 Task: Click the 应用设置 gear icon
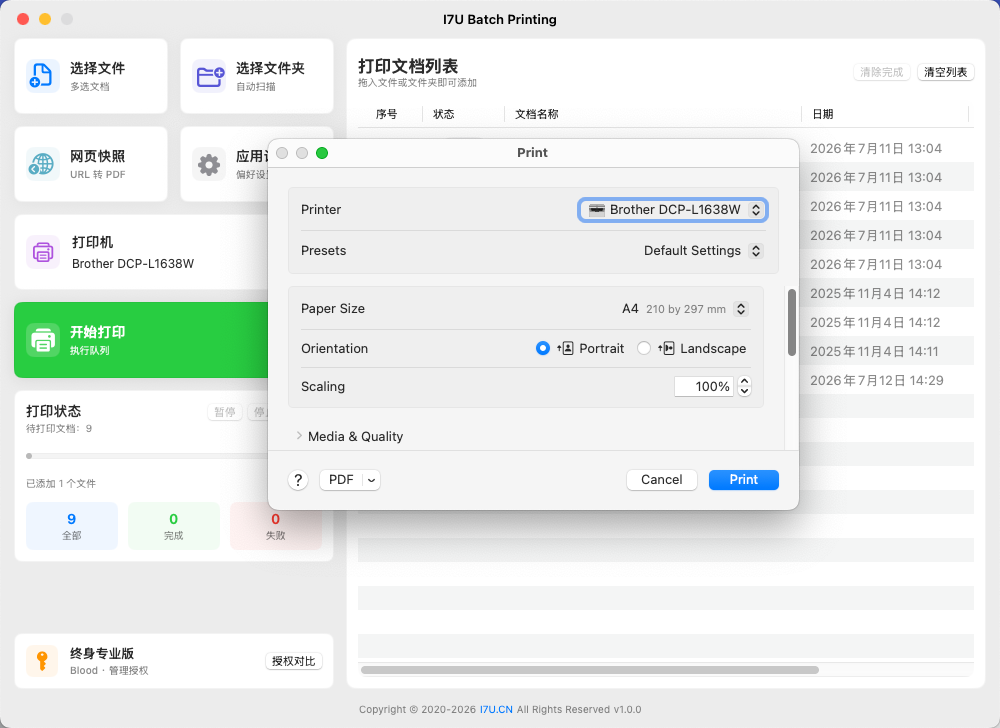(x=209, y=164)
